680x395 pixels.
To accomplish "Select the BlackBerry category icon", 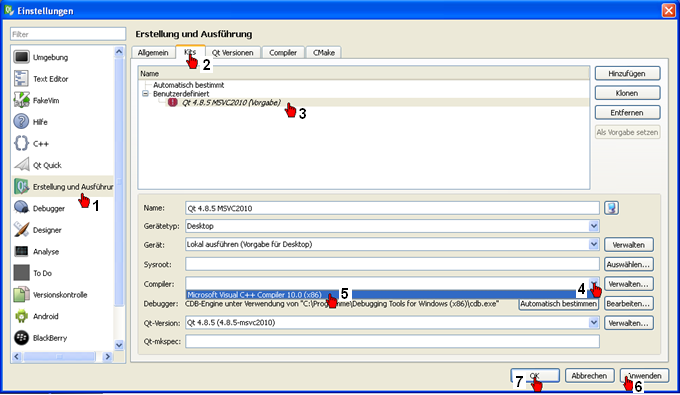I will point(21,338).
